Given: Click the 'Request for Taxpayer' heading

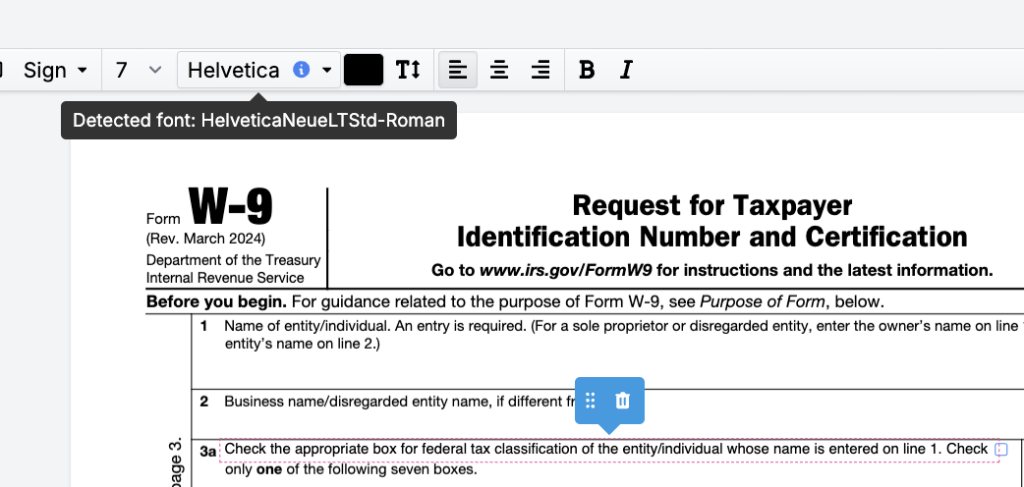Looking at the screenshot, I should (712, 206).
